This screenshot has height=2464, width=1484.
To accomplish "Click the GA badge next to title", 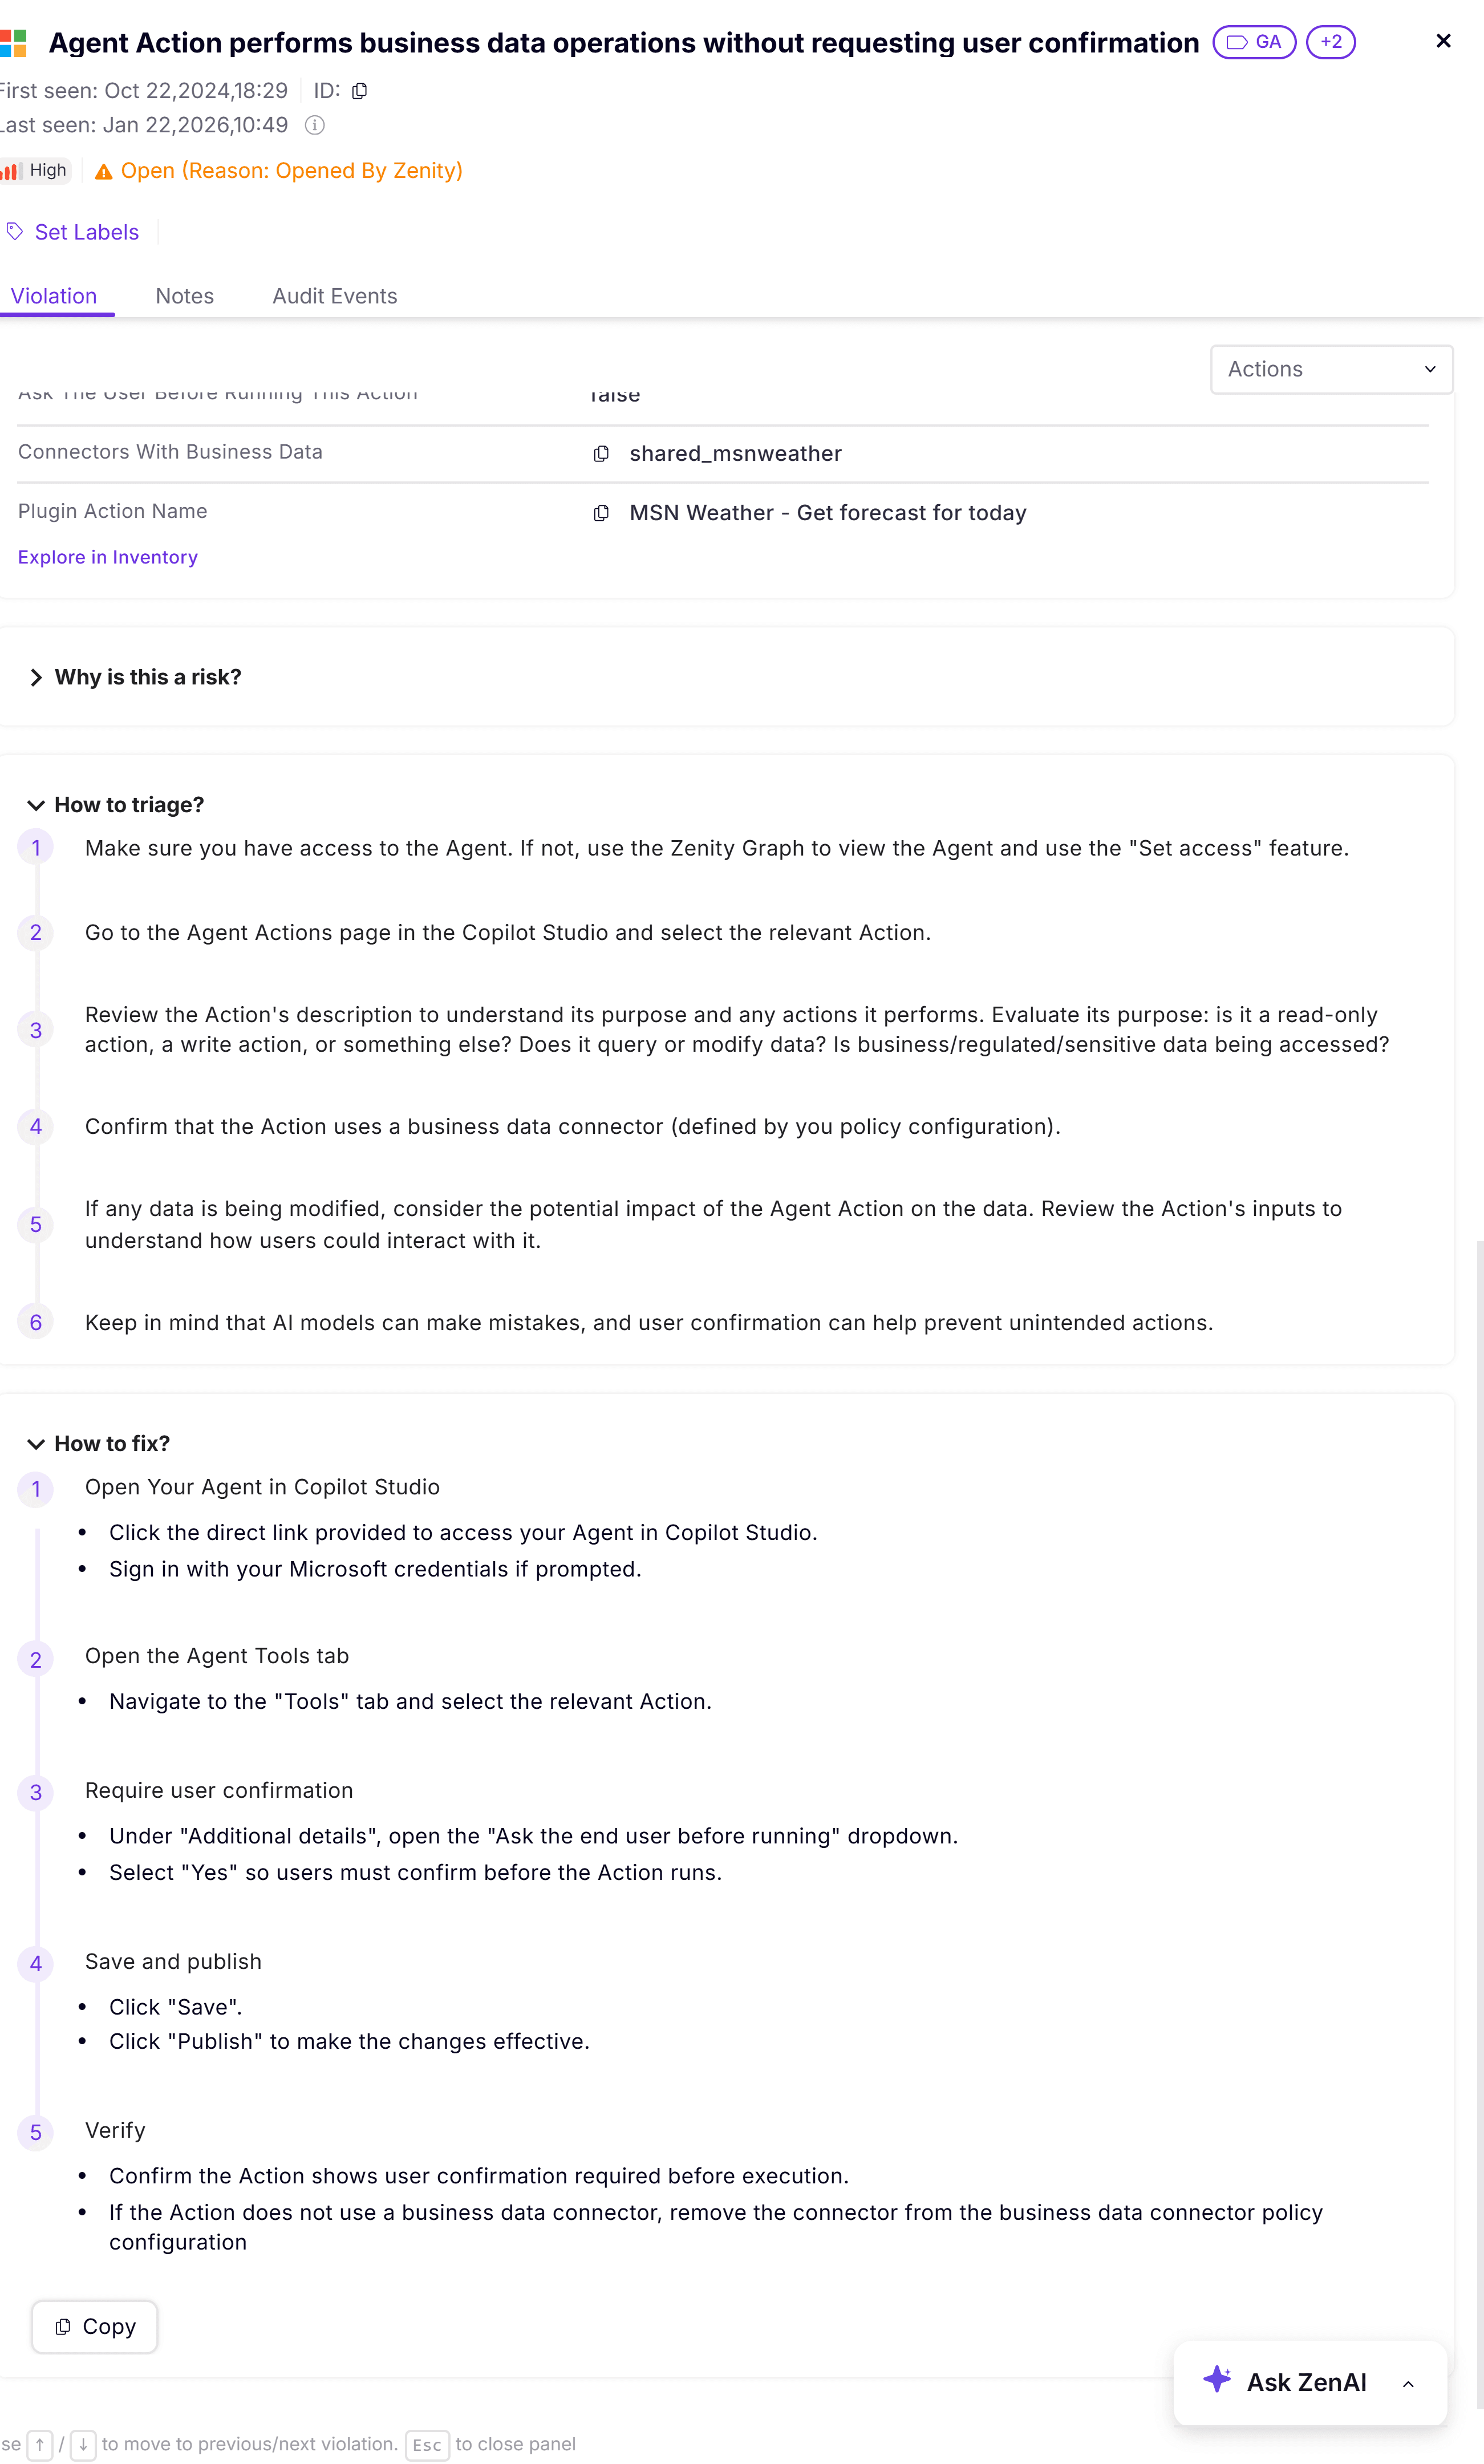I will click(1254, 42).
